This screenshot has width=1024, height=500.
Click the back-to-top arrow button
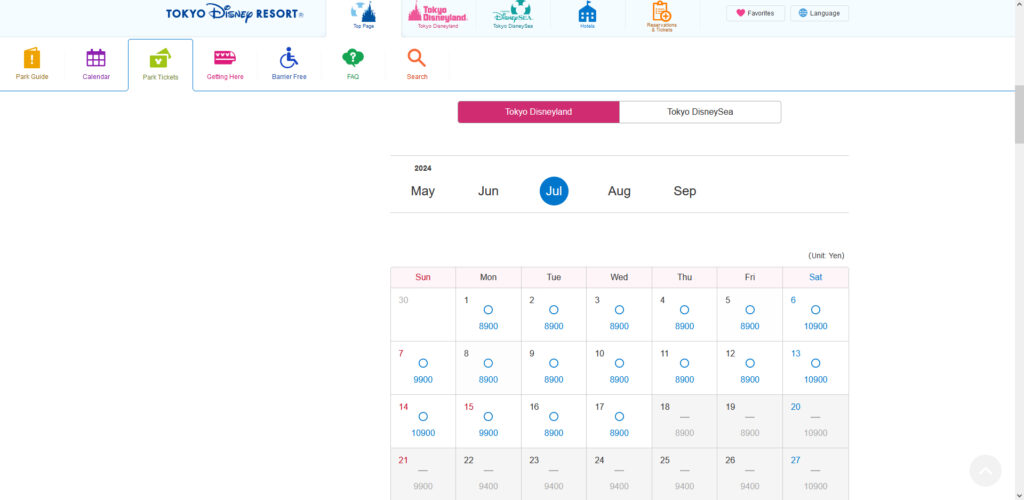(x=985, y=471)
